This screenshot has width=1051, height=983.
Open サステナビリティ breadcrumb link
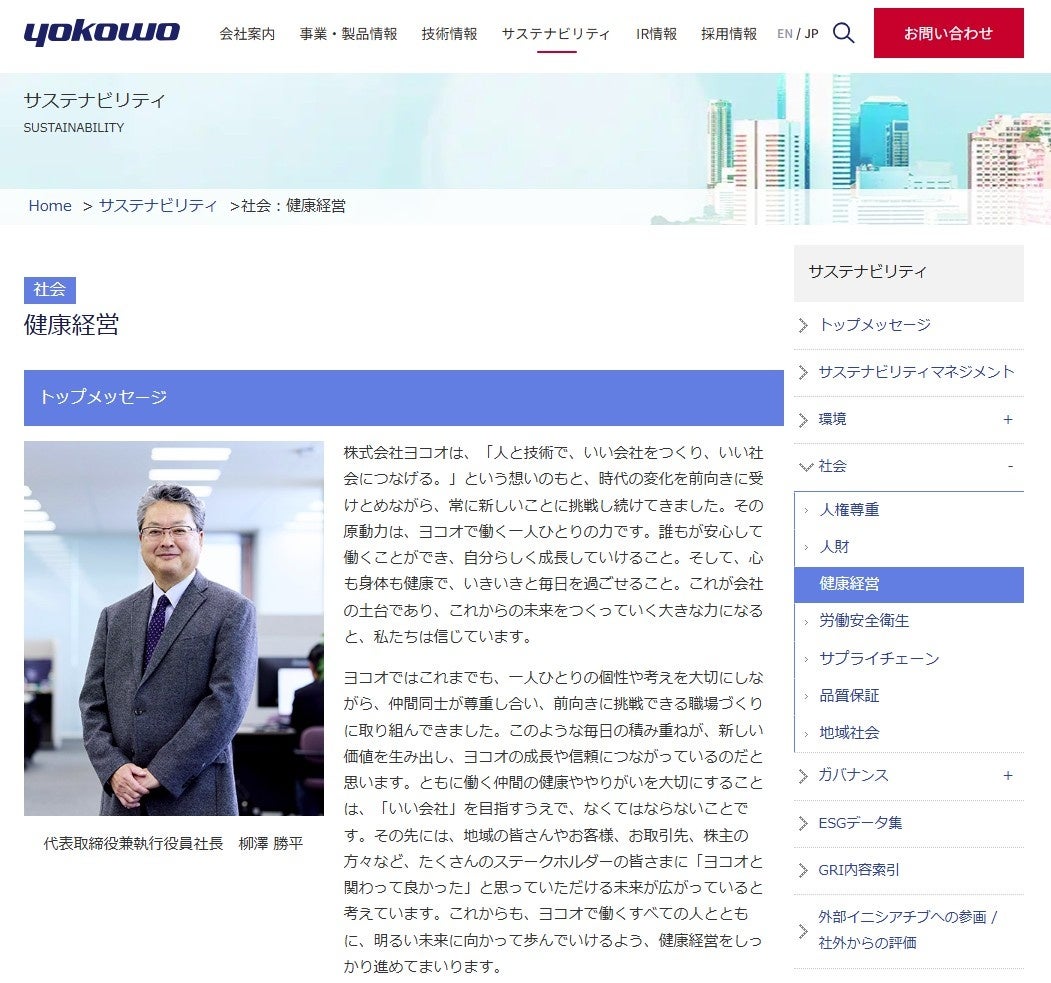[x=158, y=206]
